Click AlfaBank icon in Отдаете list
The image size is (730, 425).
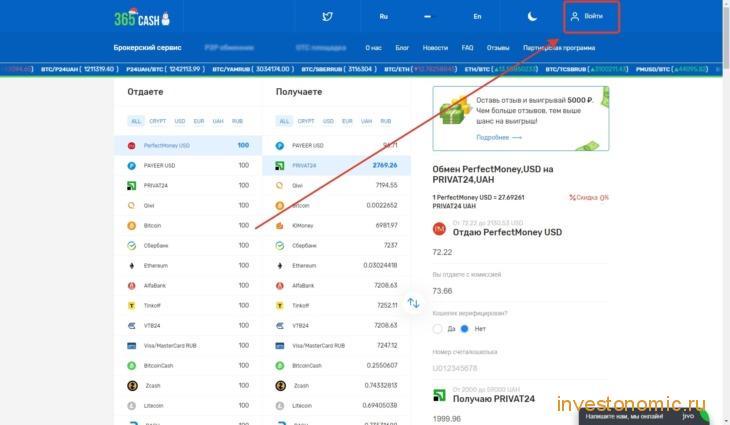tap(132, 286)
